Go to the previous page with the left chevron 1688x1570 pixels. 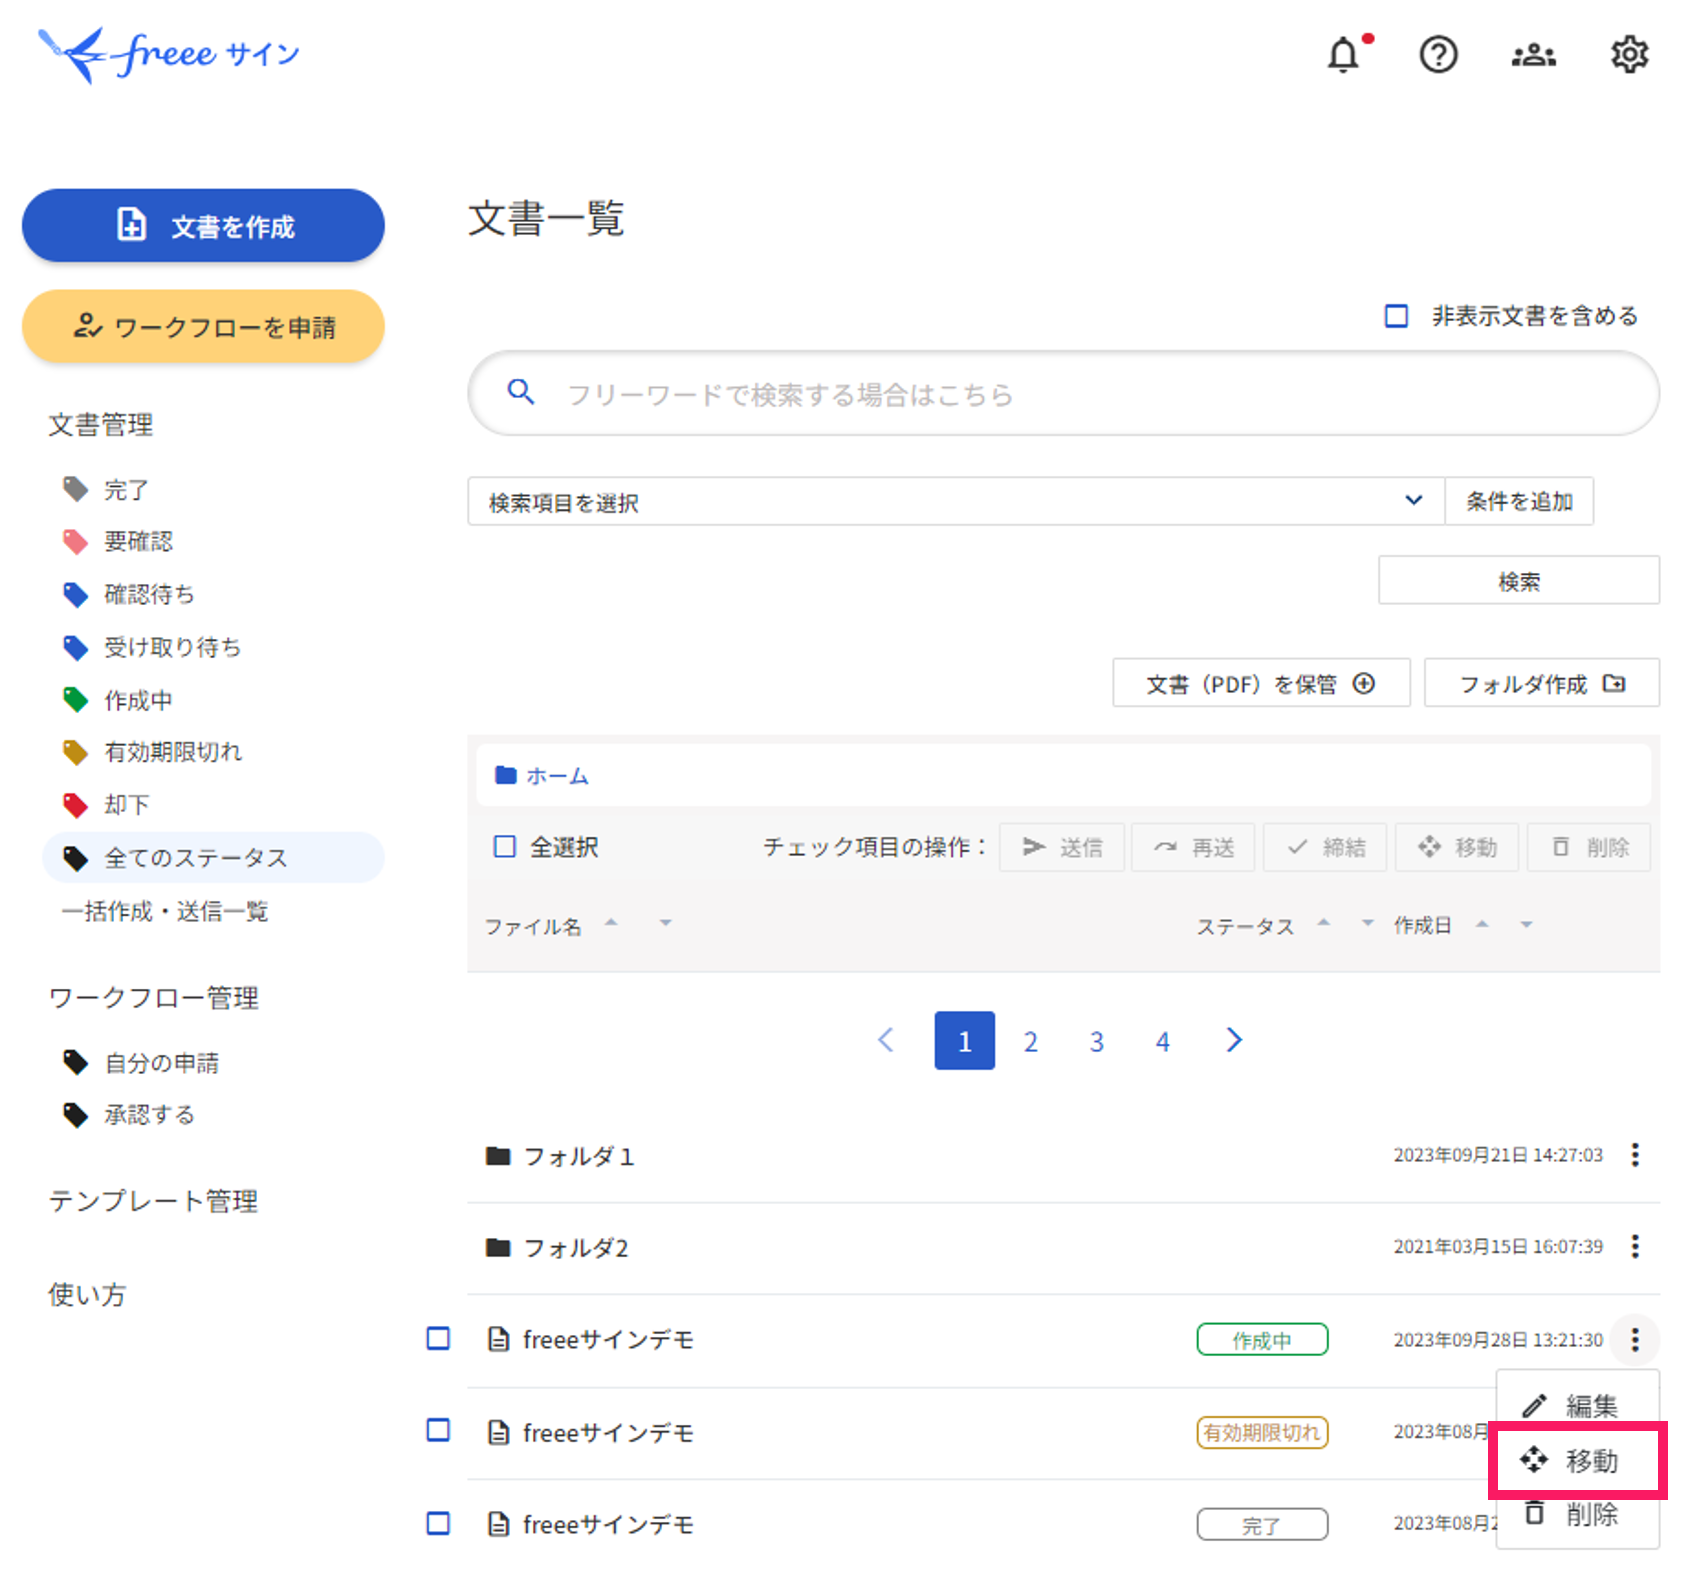886,1040
